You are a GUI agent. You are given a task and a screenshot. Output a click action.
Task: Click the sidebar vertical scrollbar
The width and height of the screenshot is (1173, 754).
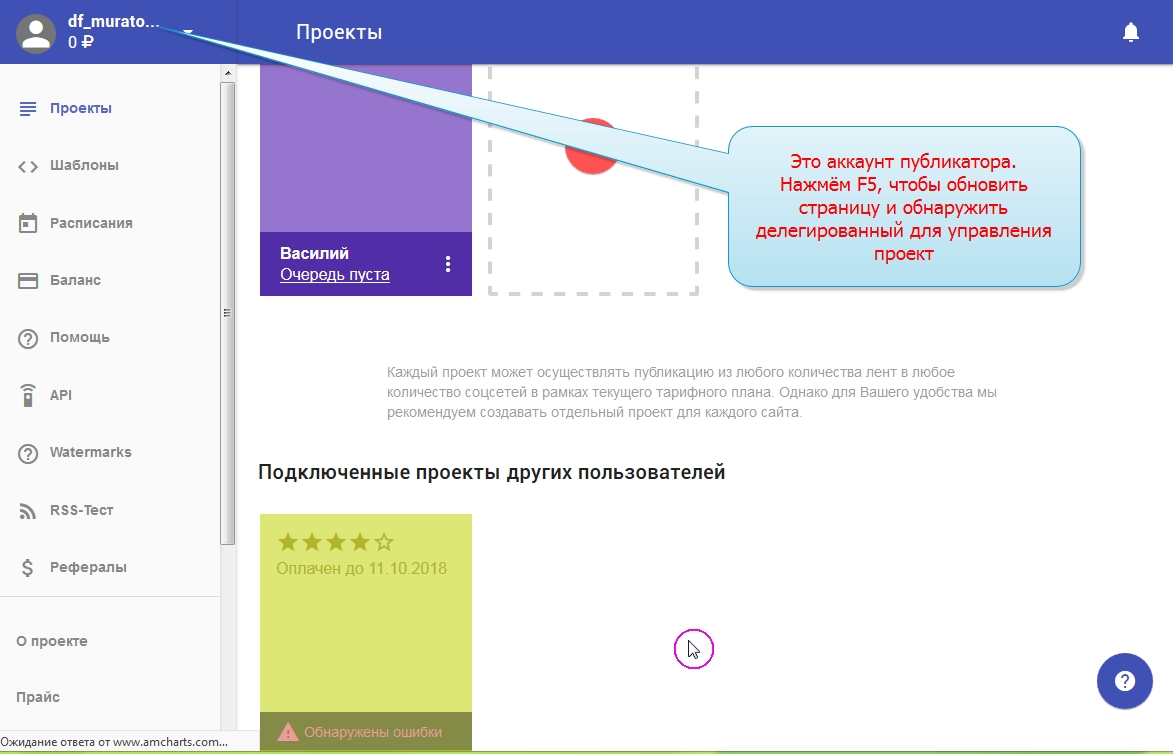(x=227, y=312)
